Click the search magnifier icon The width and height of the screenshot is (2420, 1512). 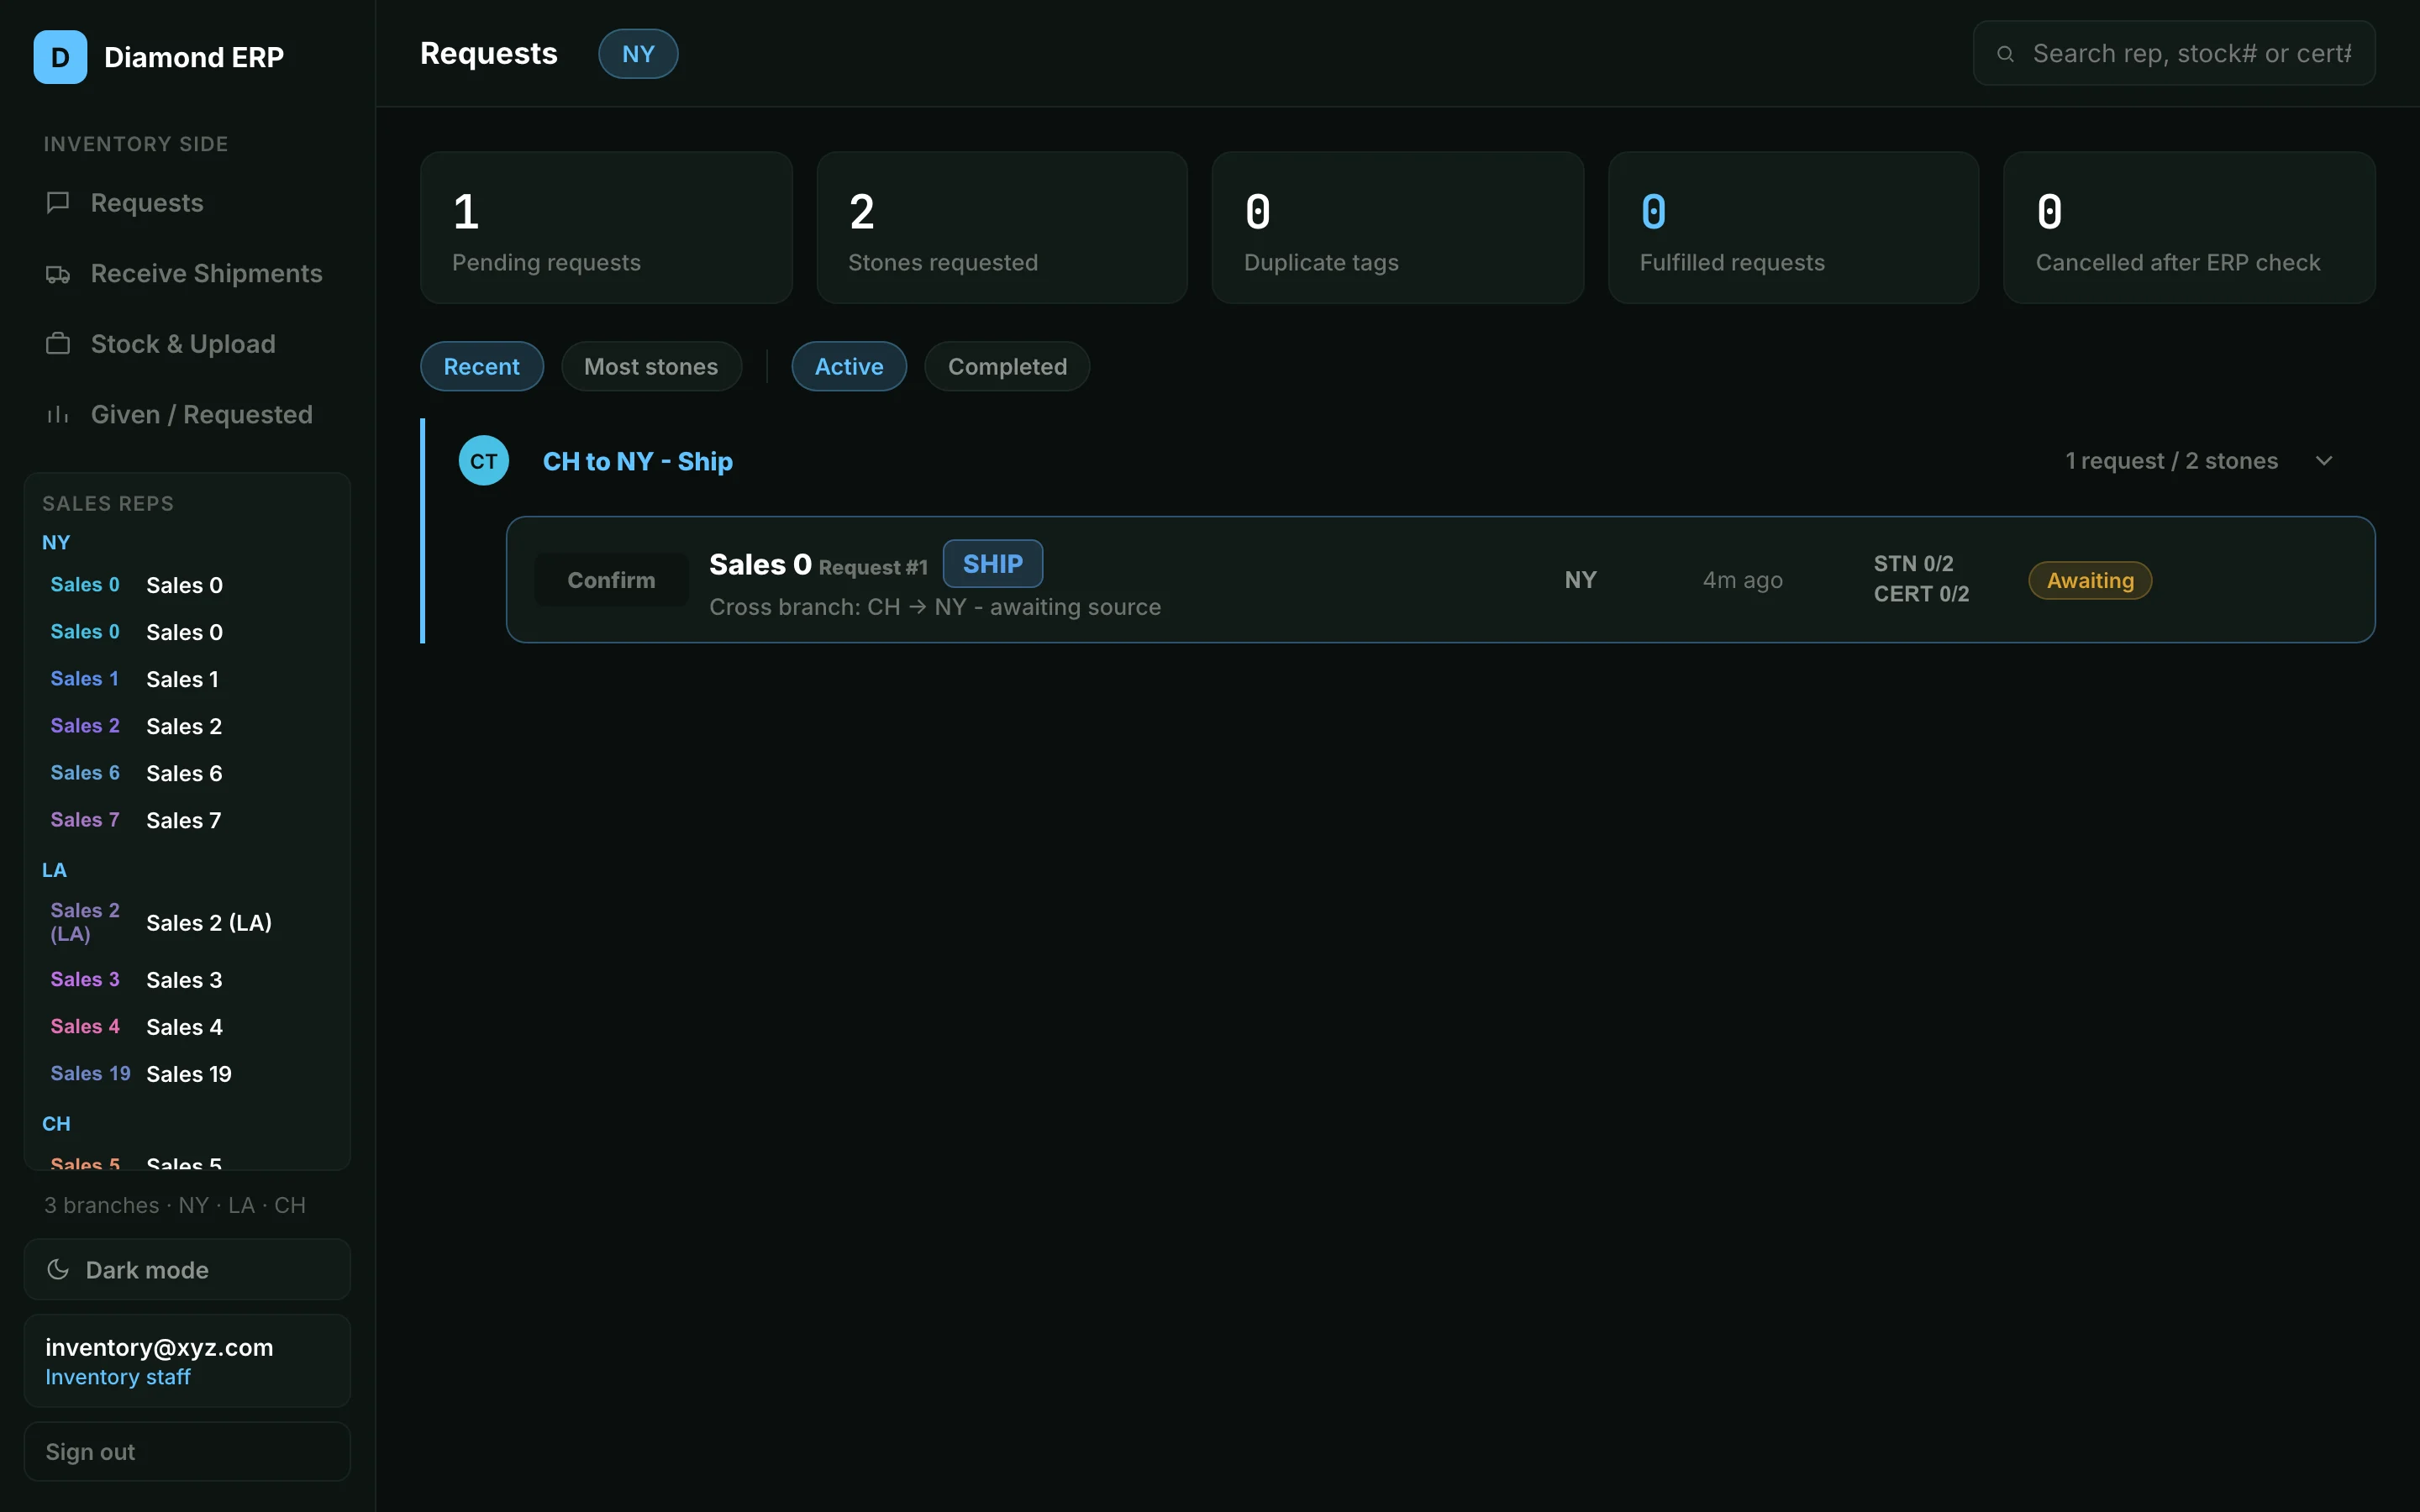pyautogui.click(x=2005, y=54)
